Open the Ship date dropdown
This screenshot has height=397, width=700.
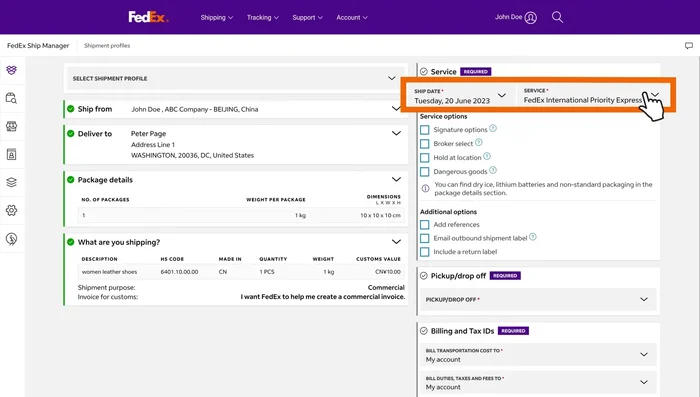pyautogui.click(x=460, y=96)
